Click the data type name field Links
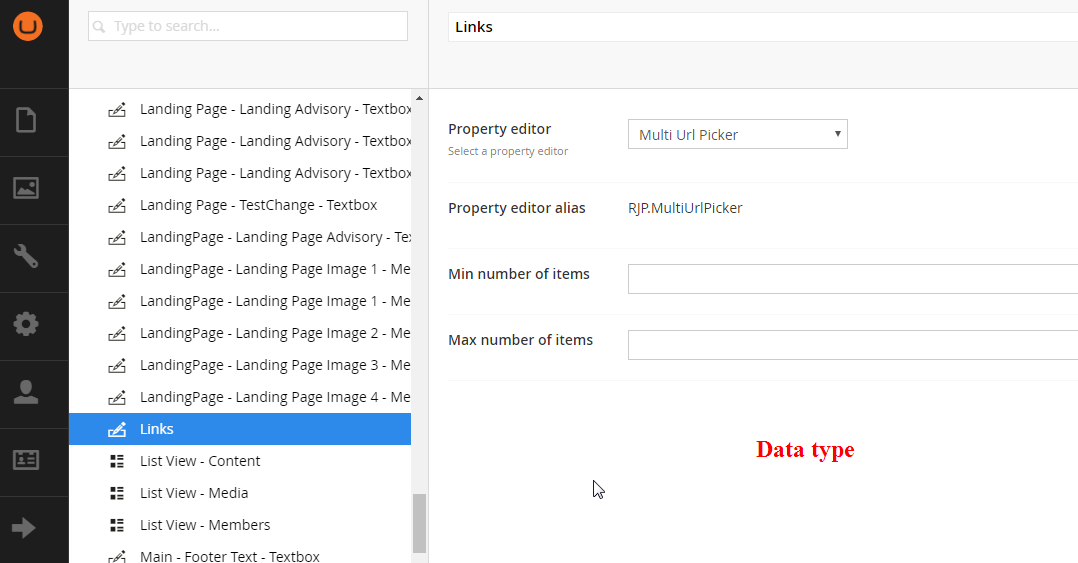This screenshot has height=563, width=1078. [x=763, y=27]
